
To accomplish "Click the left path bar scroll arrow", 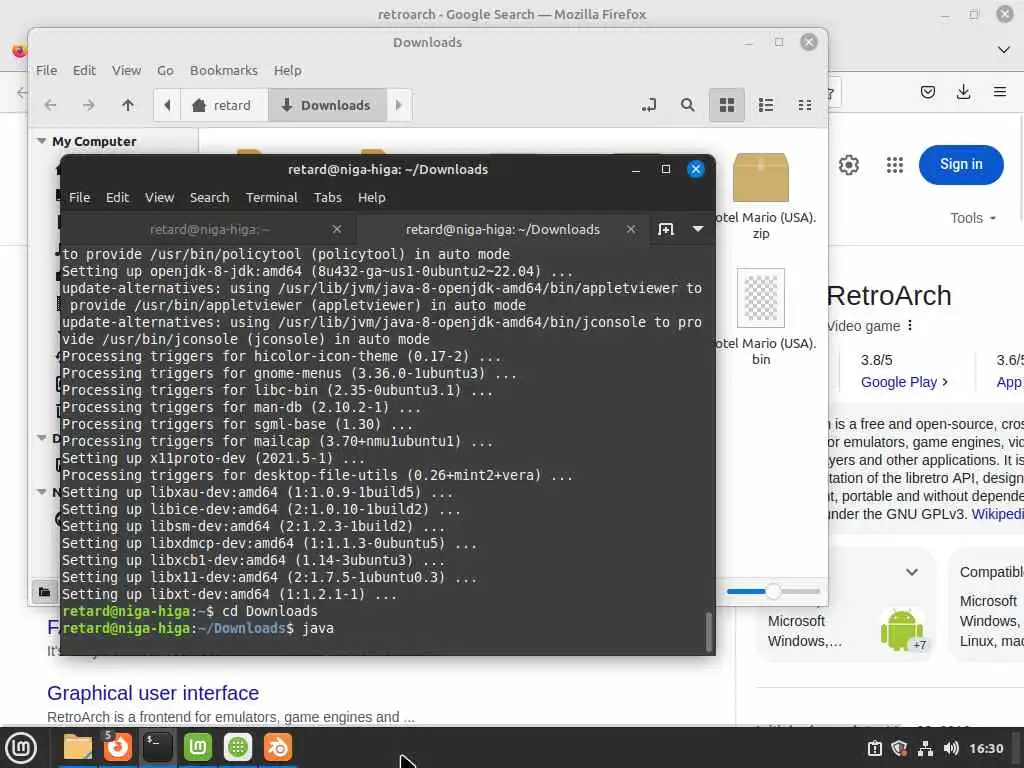I will coord(167,105).
